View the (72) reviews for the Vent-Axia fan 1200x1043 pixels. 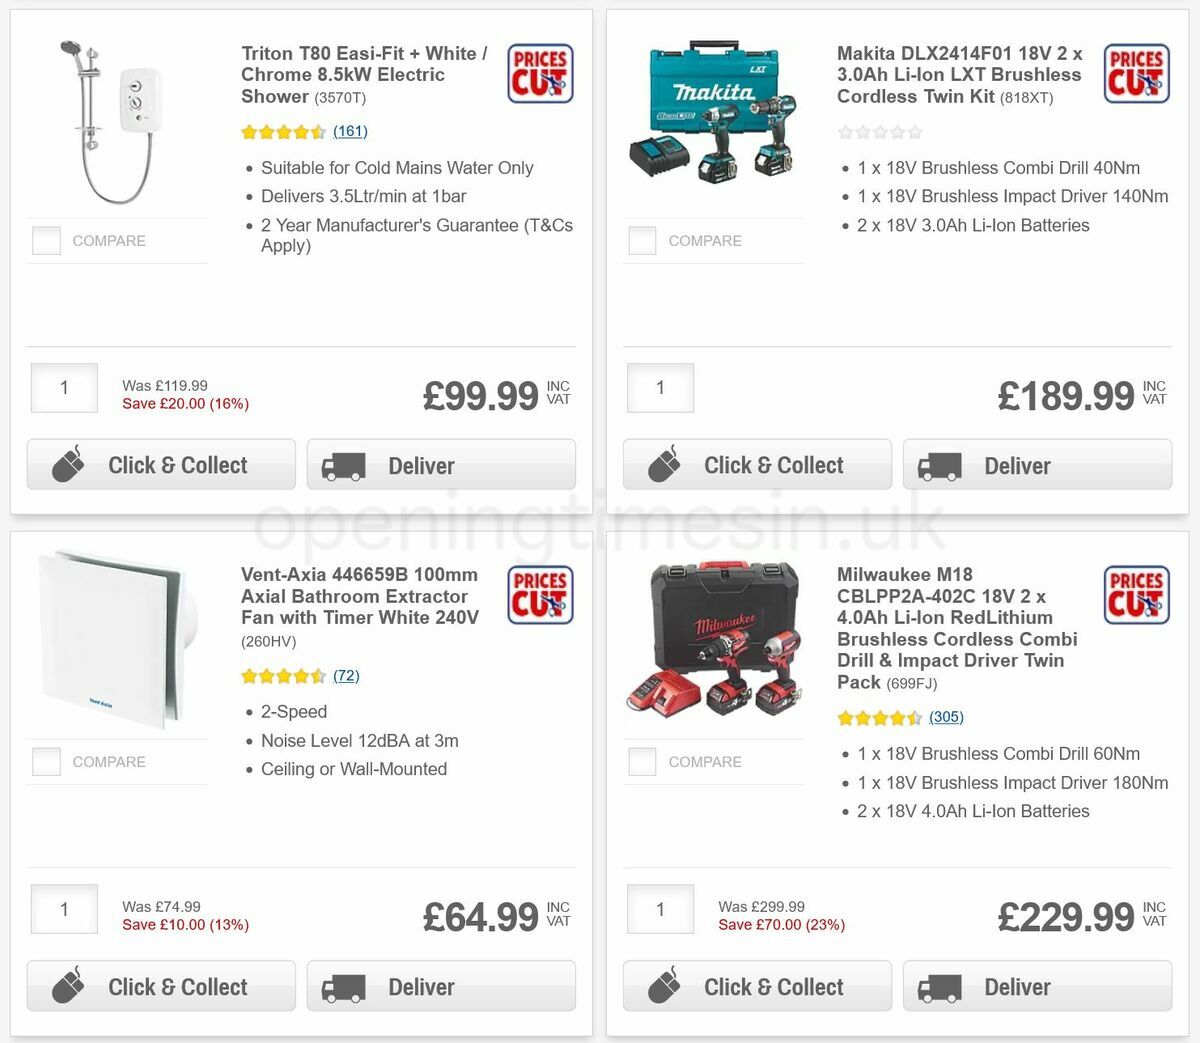point(346,675)
